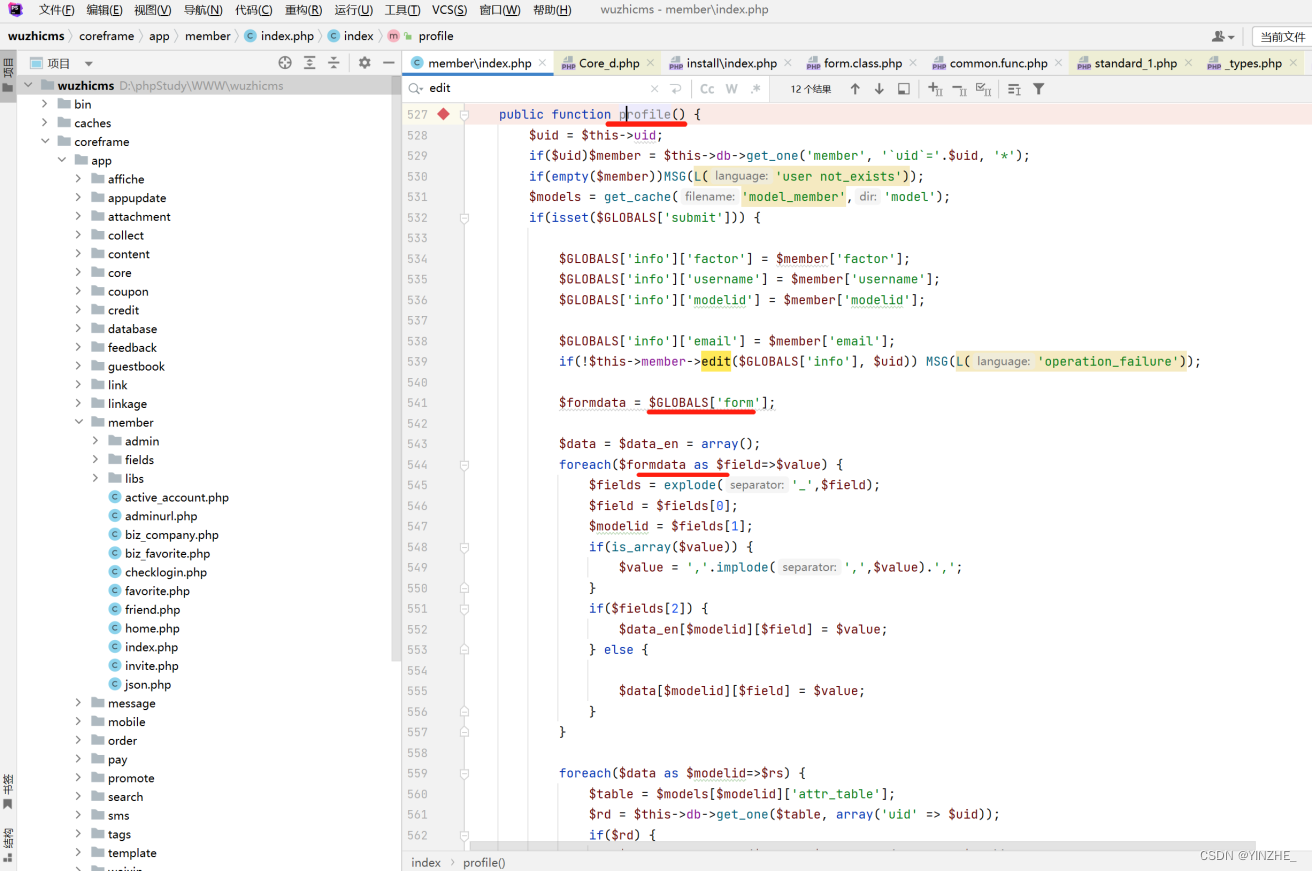This screenshot has height=871, width=1312.
Task: Expand the template folder
Action: [79, 853]
